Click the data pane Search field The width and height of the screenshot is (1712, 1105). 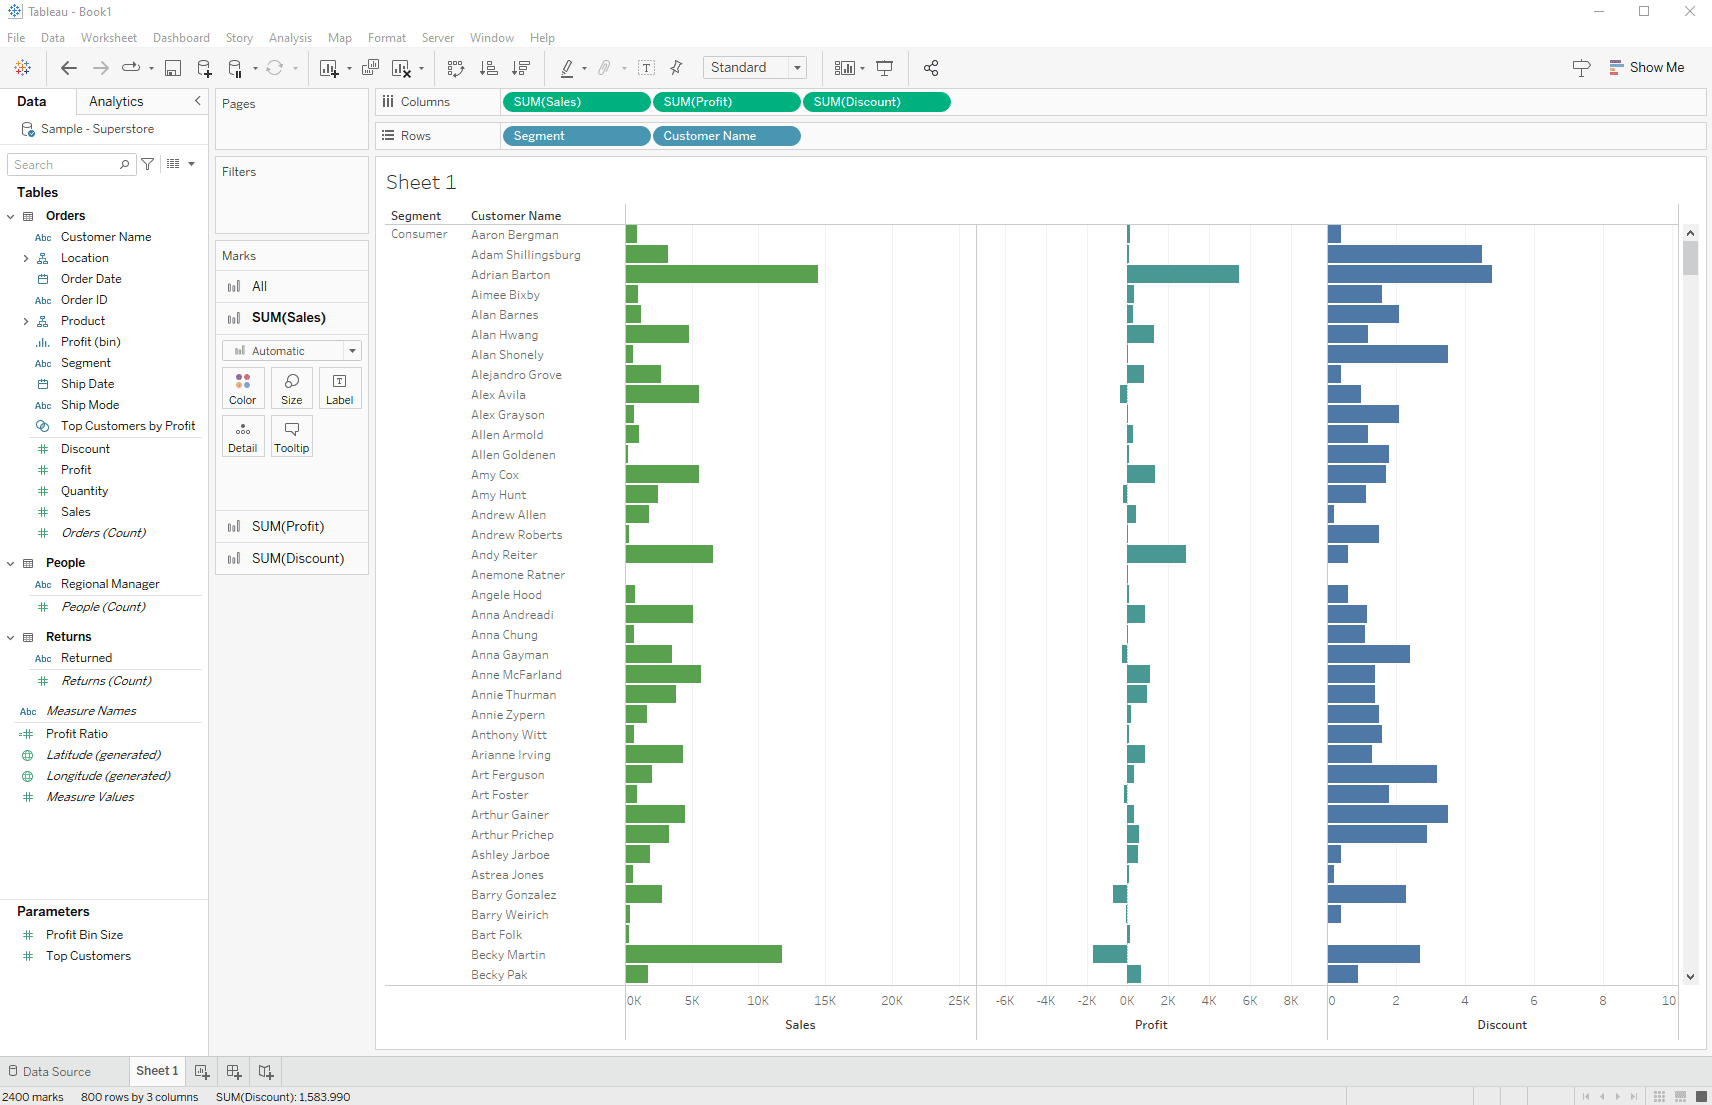click(x=65, y=165)
